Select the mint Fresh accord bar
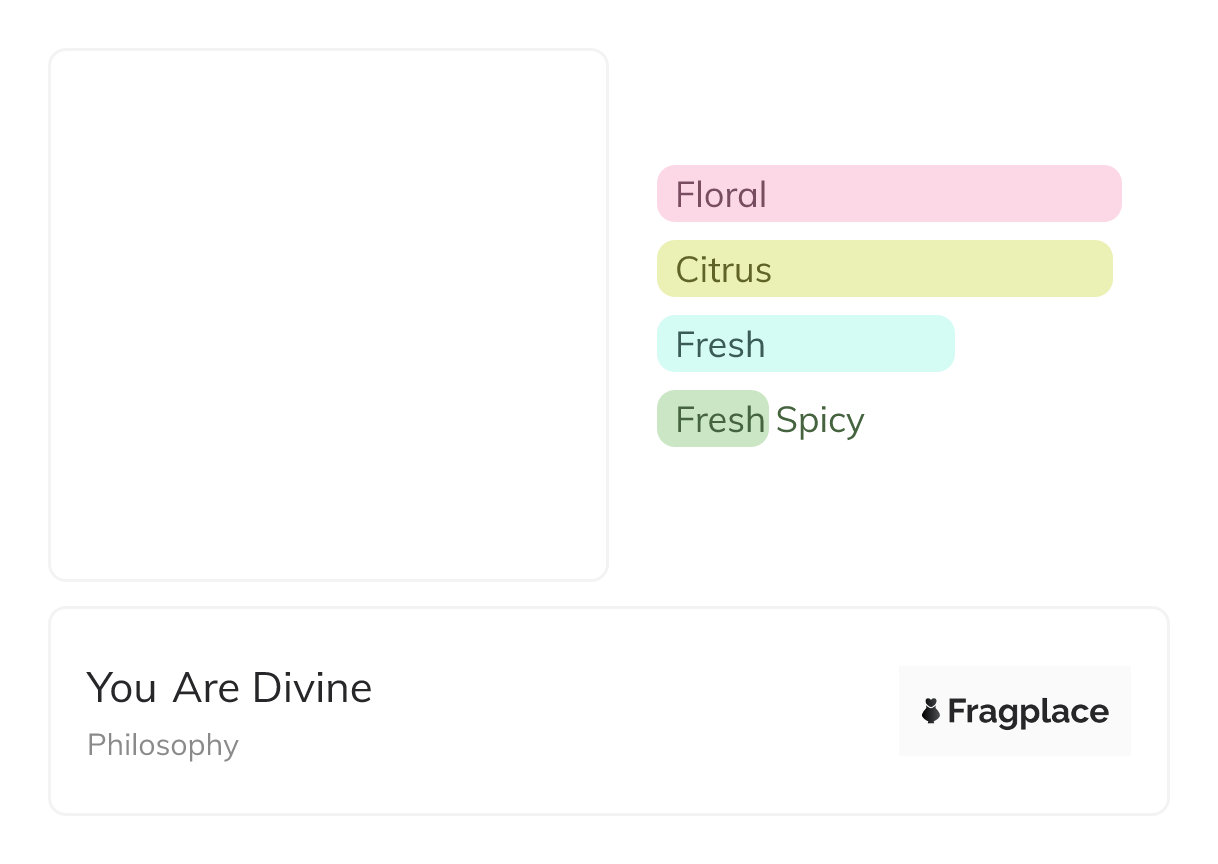The width and height of the screenshot is (1218, 864). point(860,344)
